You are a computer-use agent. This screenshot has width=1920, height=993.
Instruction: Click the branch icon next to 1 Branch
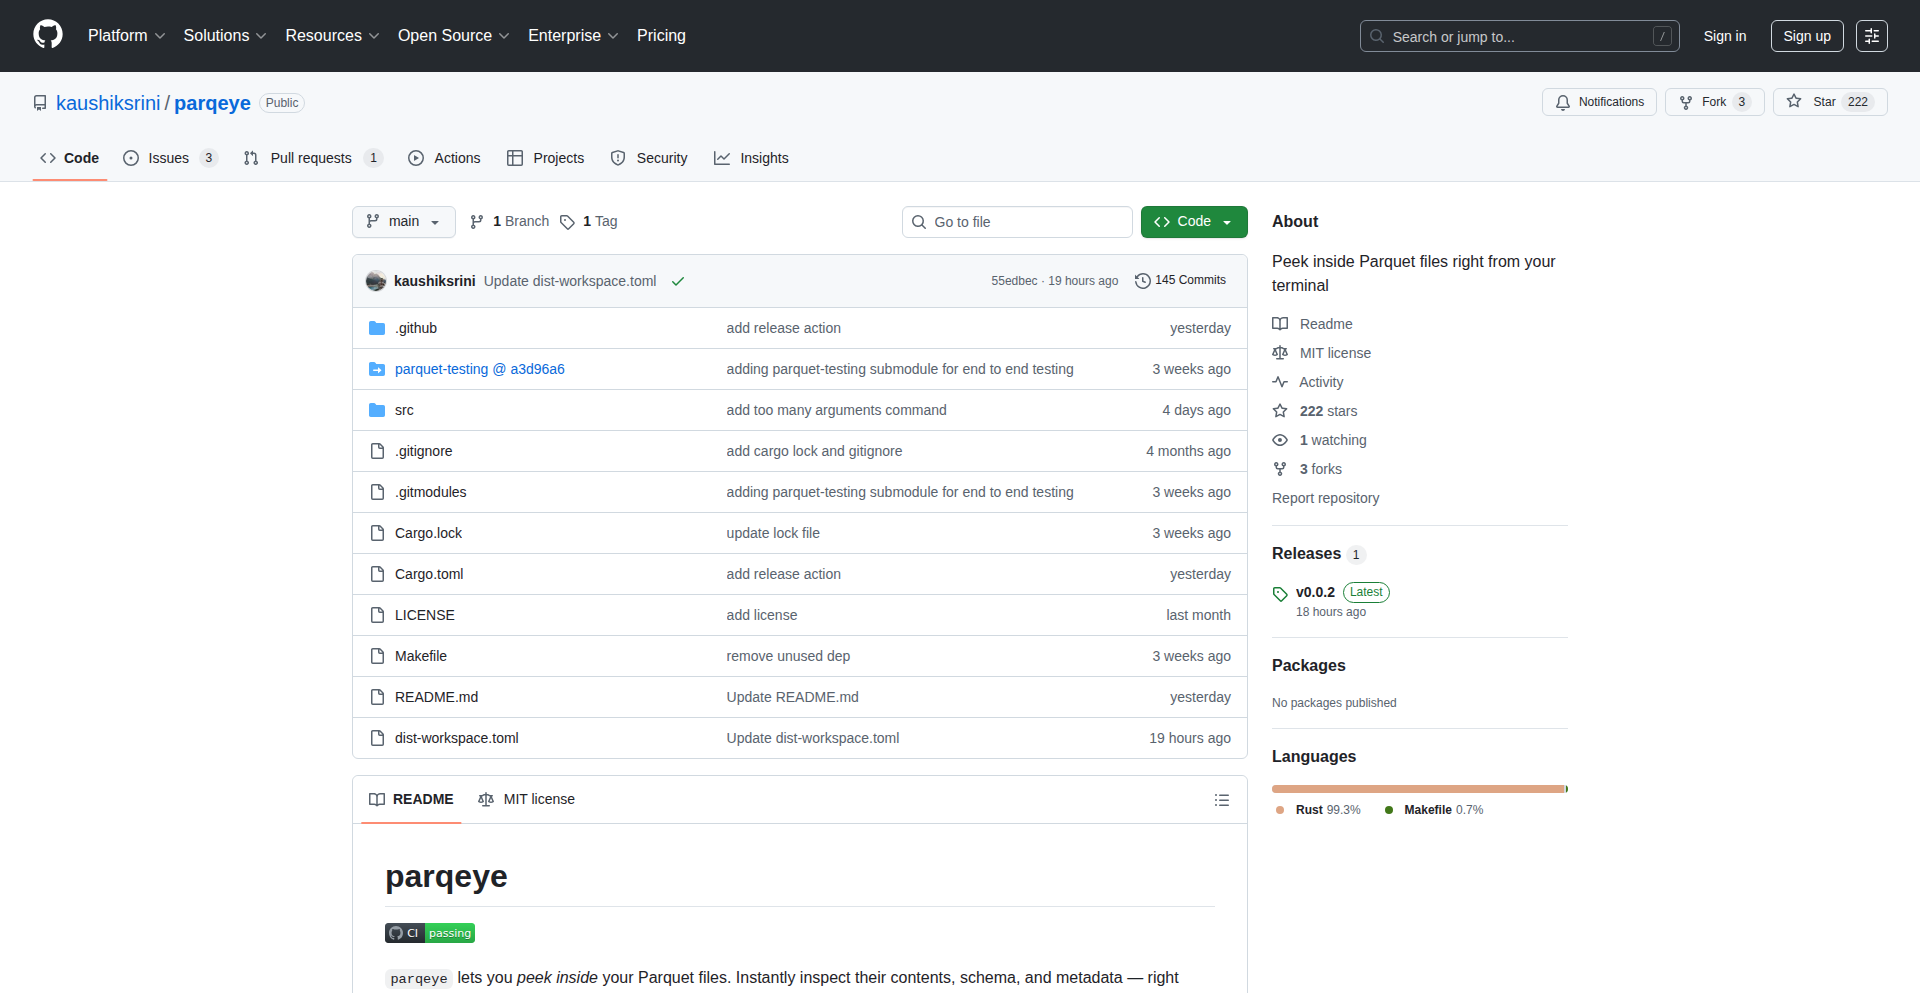[475, 221]
